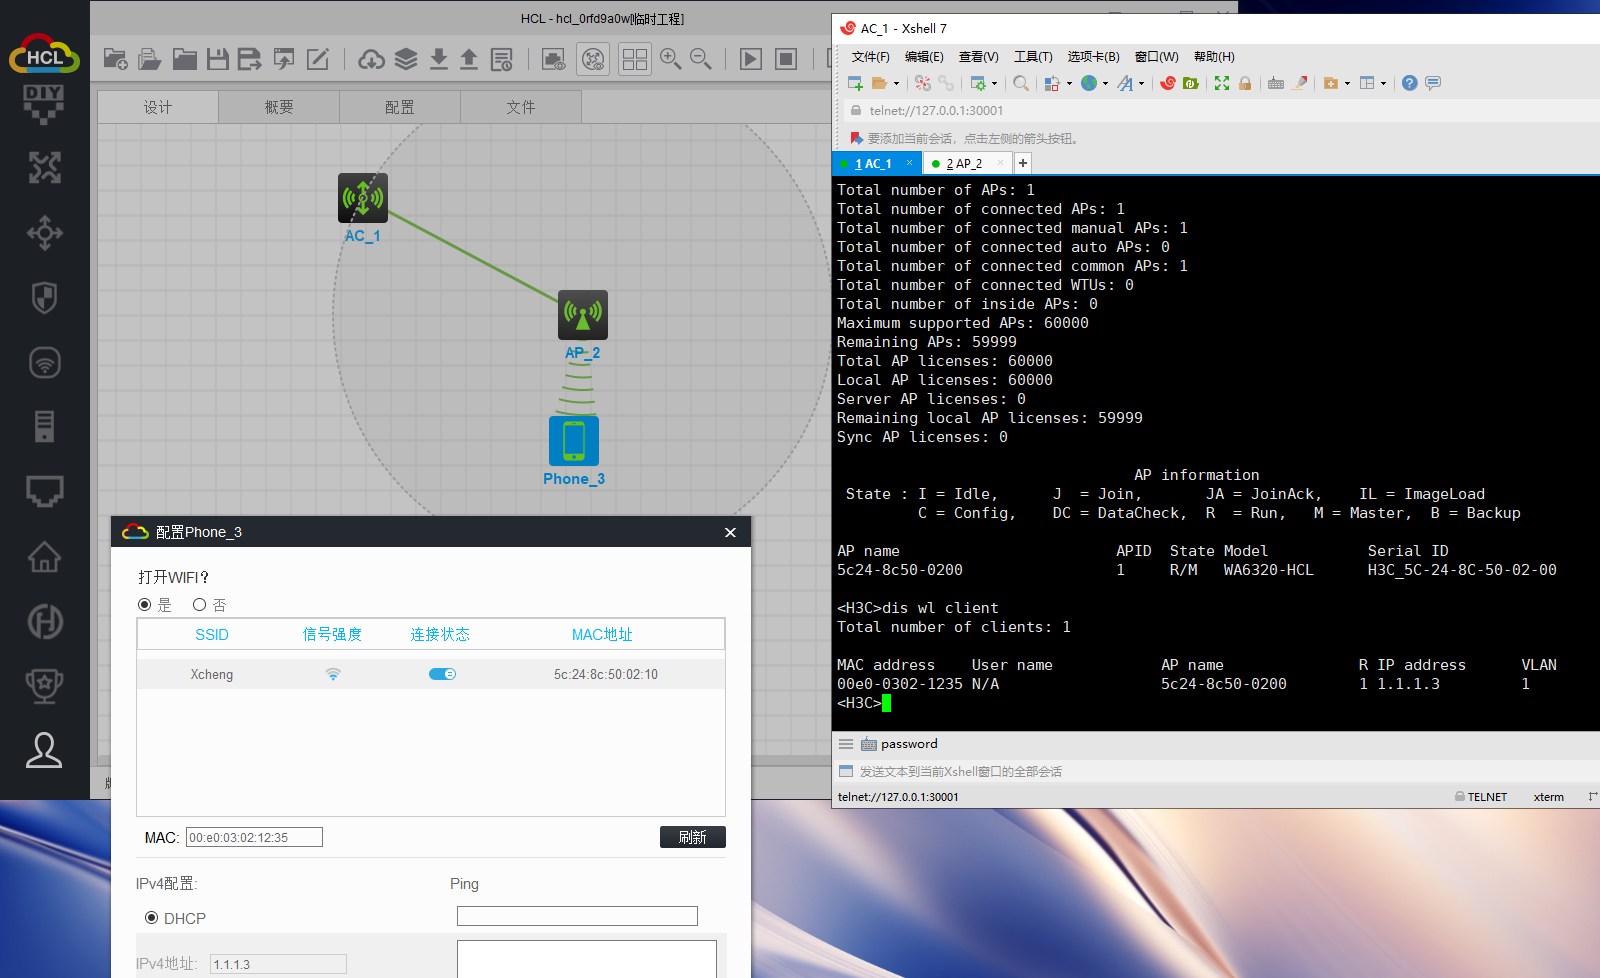Add new Xshell tab with plus button
The image size is (1600, 978).
point(1023,163)
